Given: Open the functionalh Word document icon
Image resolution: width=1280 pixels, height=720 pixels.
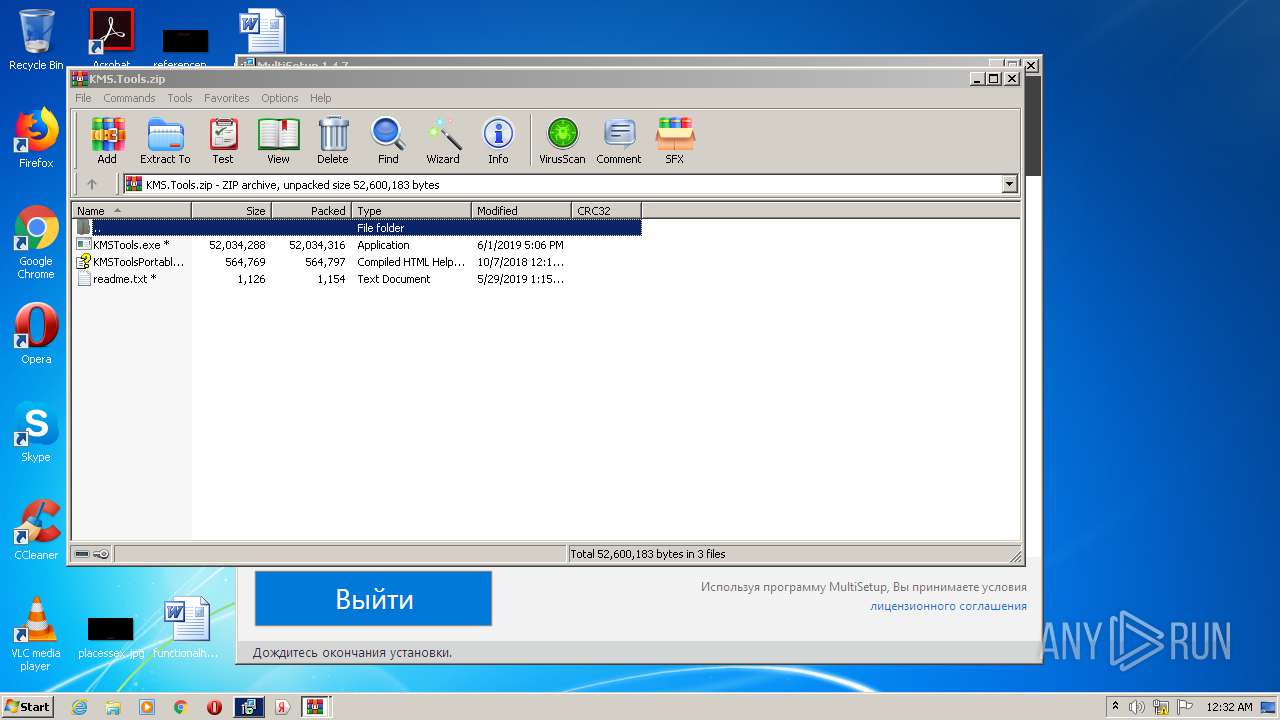Looking at the screenshot, I should pyautogui.click(x=186, y=627).
